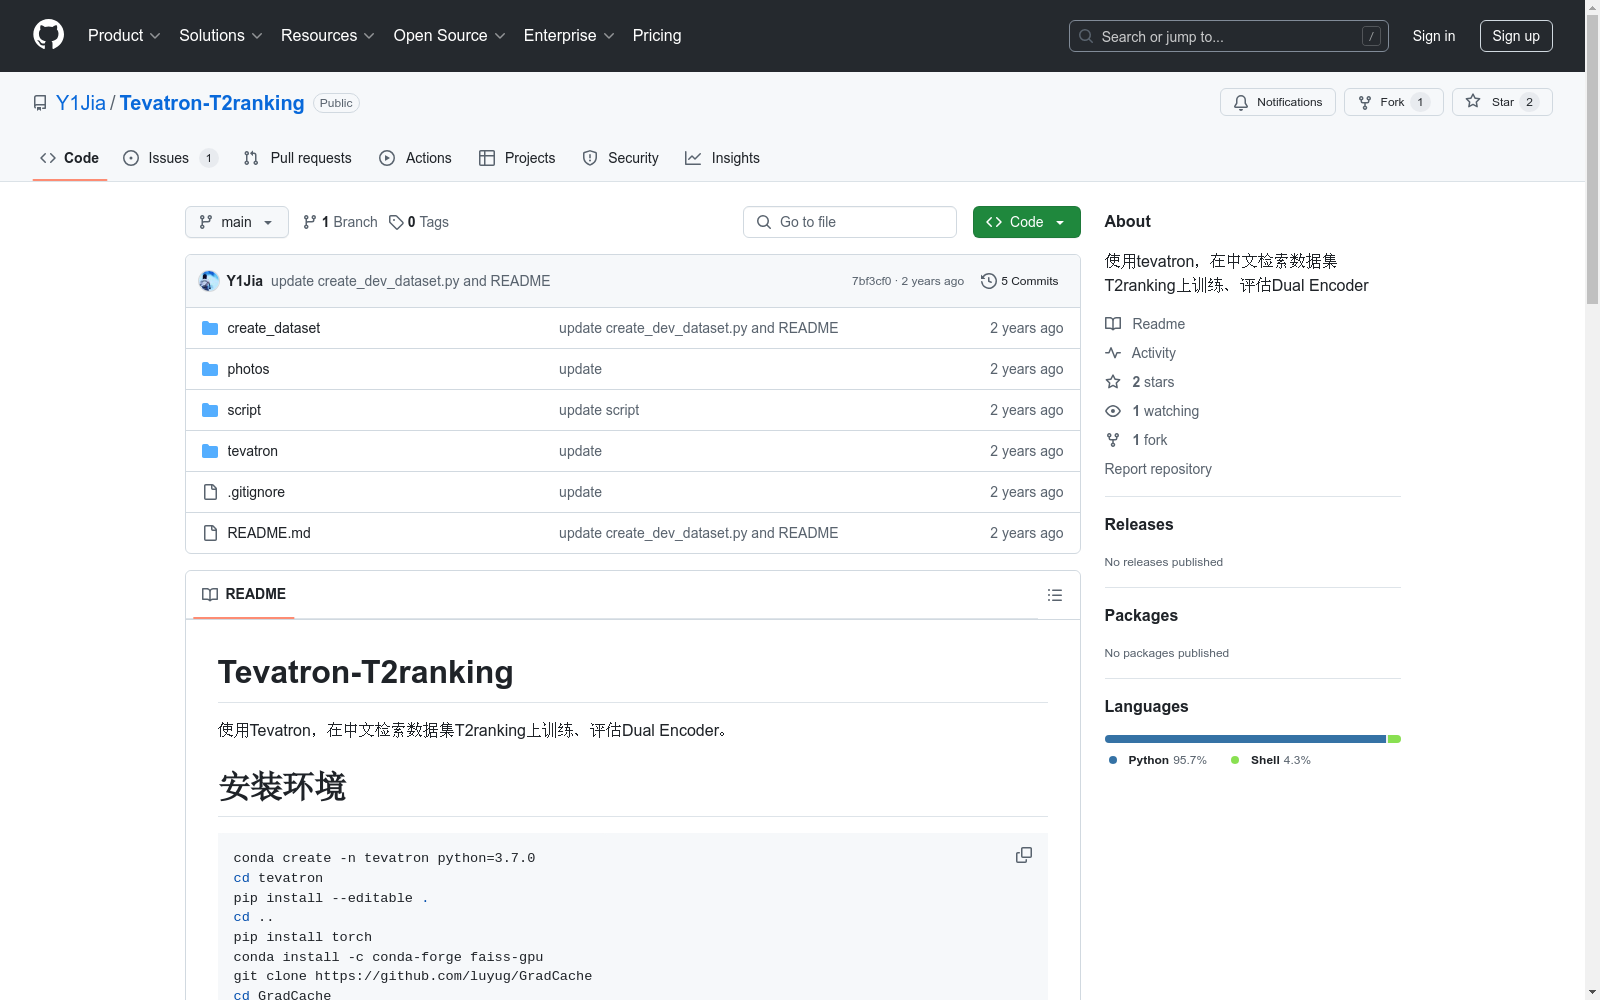This screenshot has width=1600, height=1000.
Task: Open the tevatron folder icon
Action: point(210,451)
